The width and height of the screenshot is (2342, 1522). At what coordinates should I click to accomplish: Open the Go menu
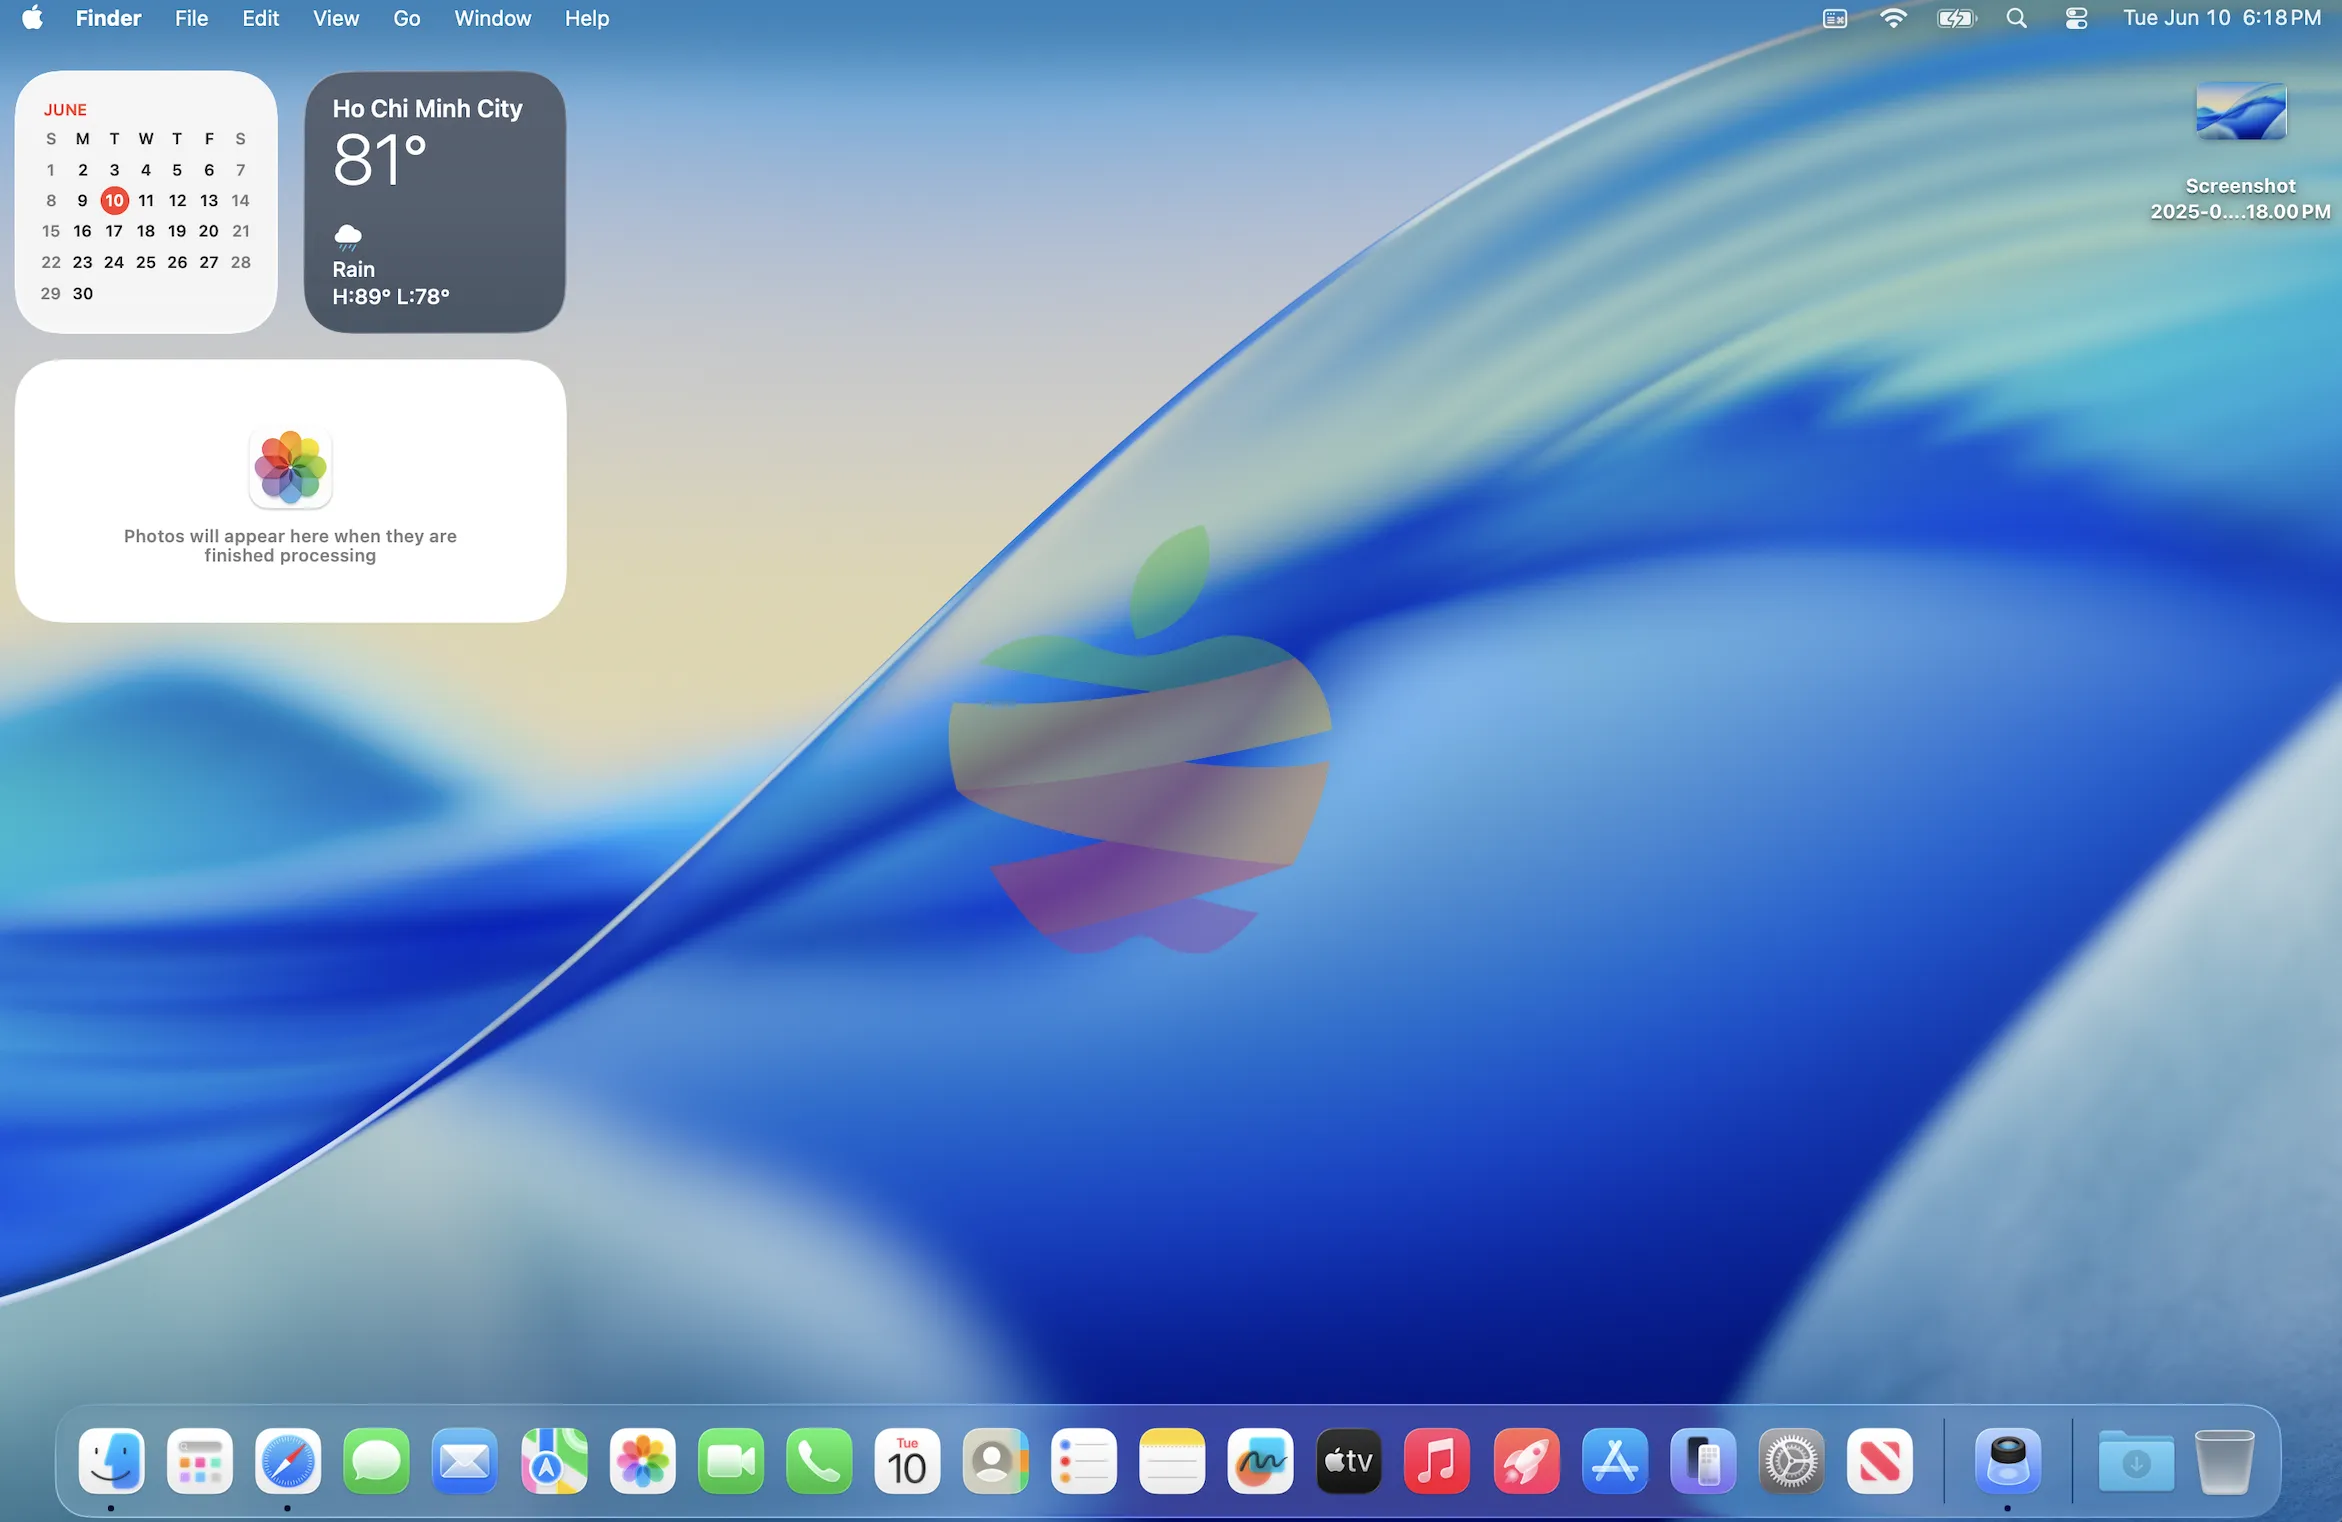[x=406, y=18]
